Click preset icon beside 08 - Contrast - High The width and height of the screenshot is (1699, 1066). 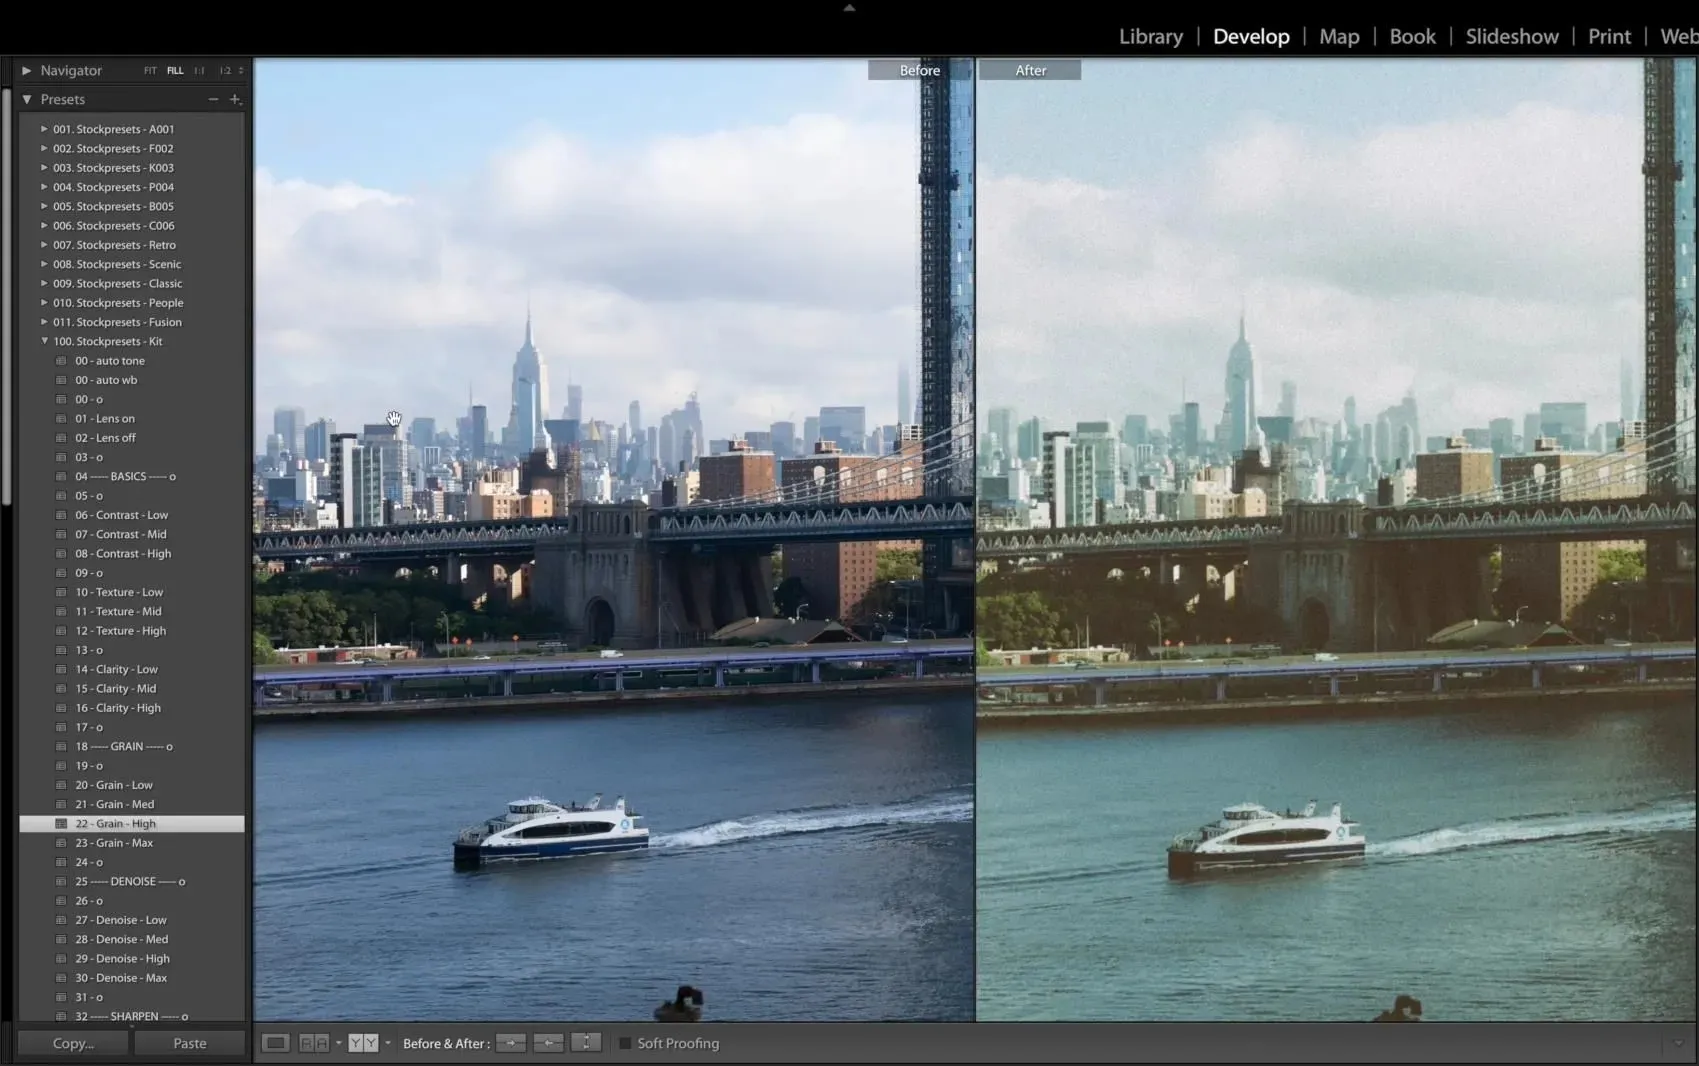61,554
